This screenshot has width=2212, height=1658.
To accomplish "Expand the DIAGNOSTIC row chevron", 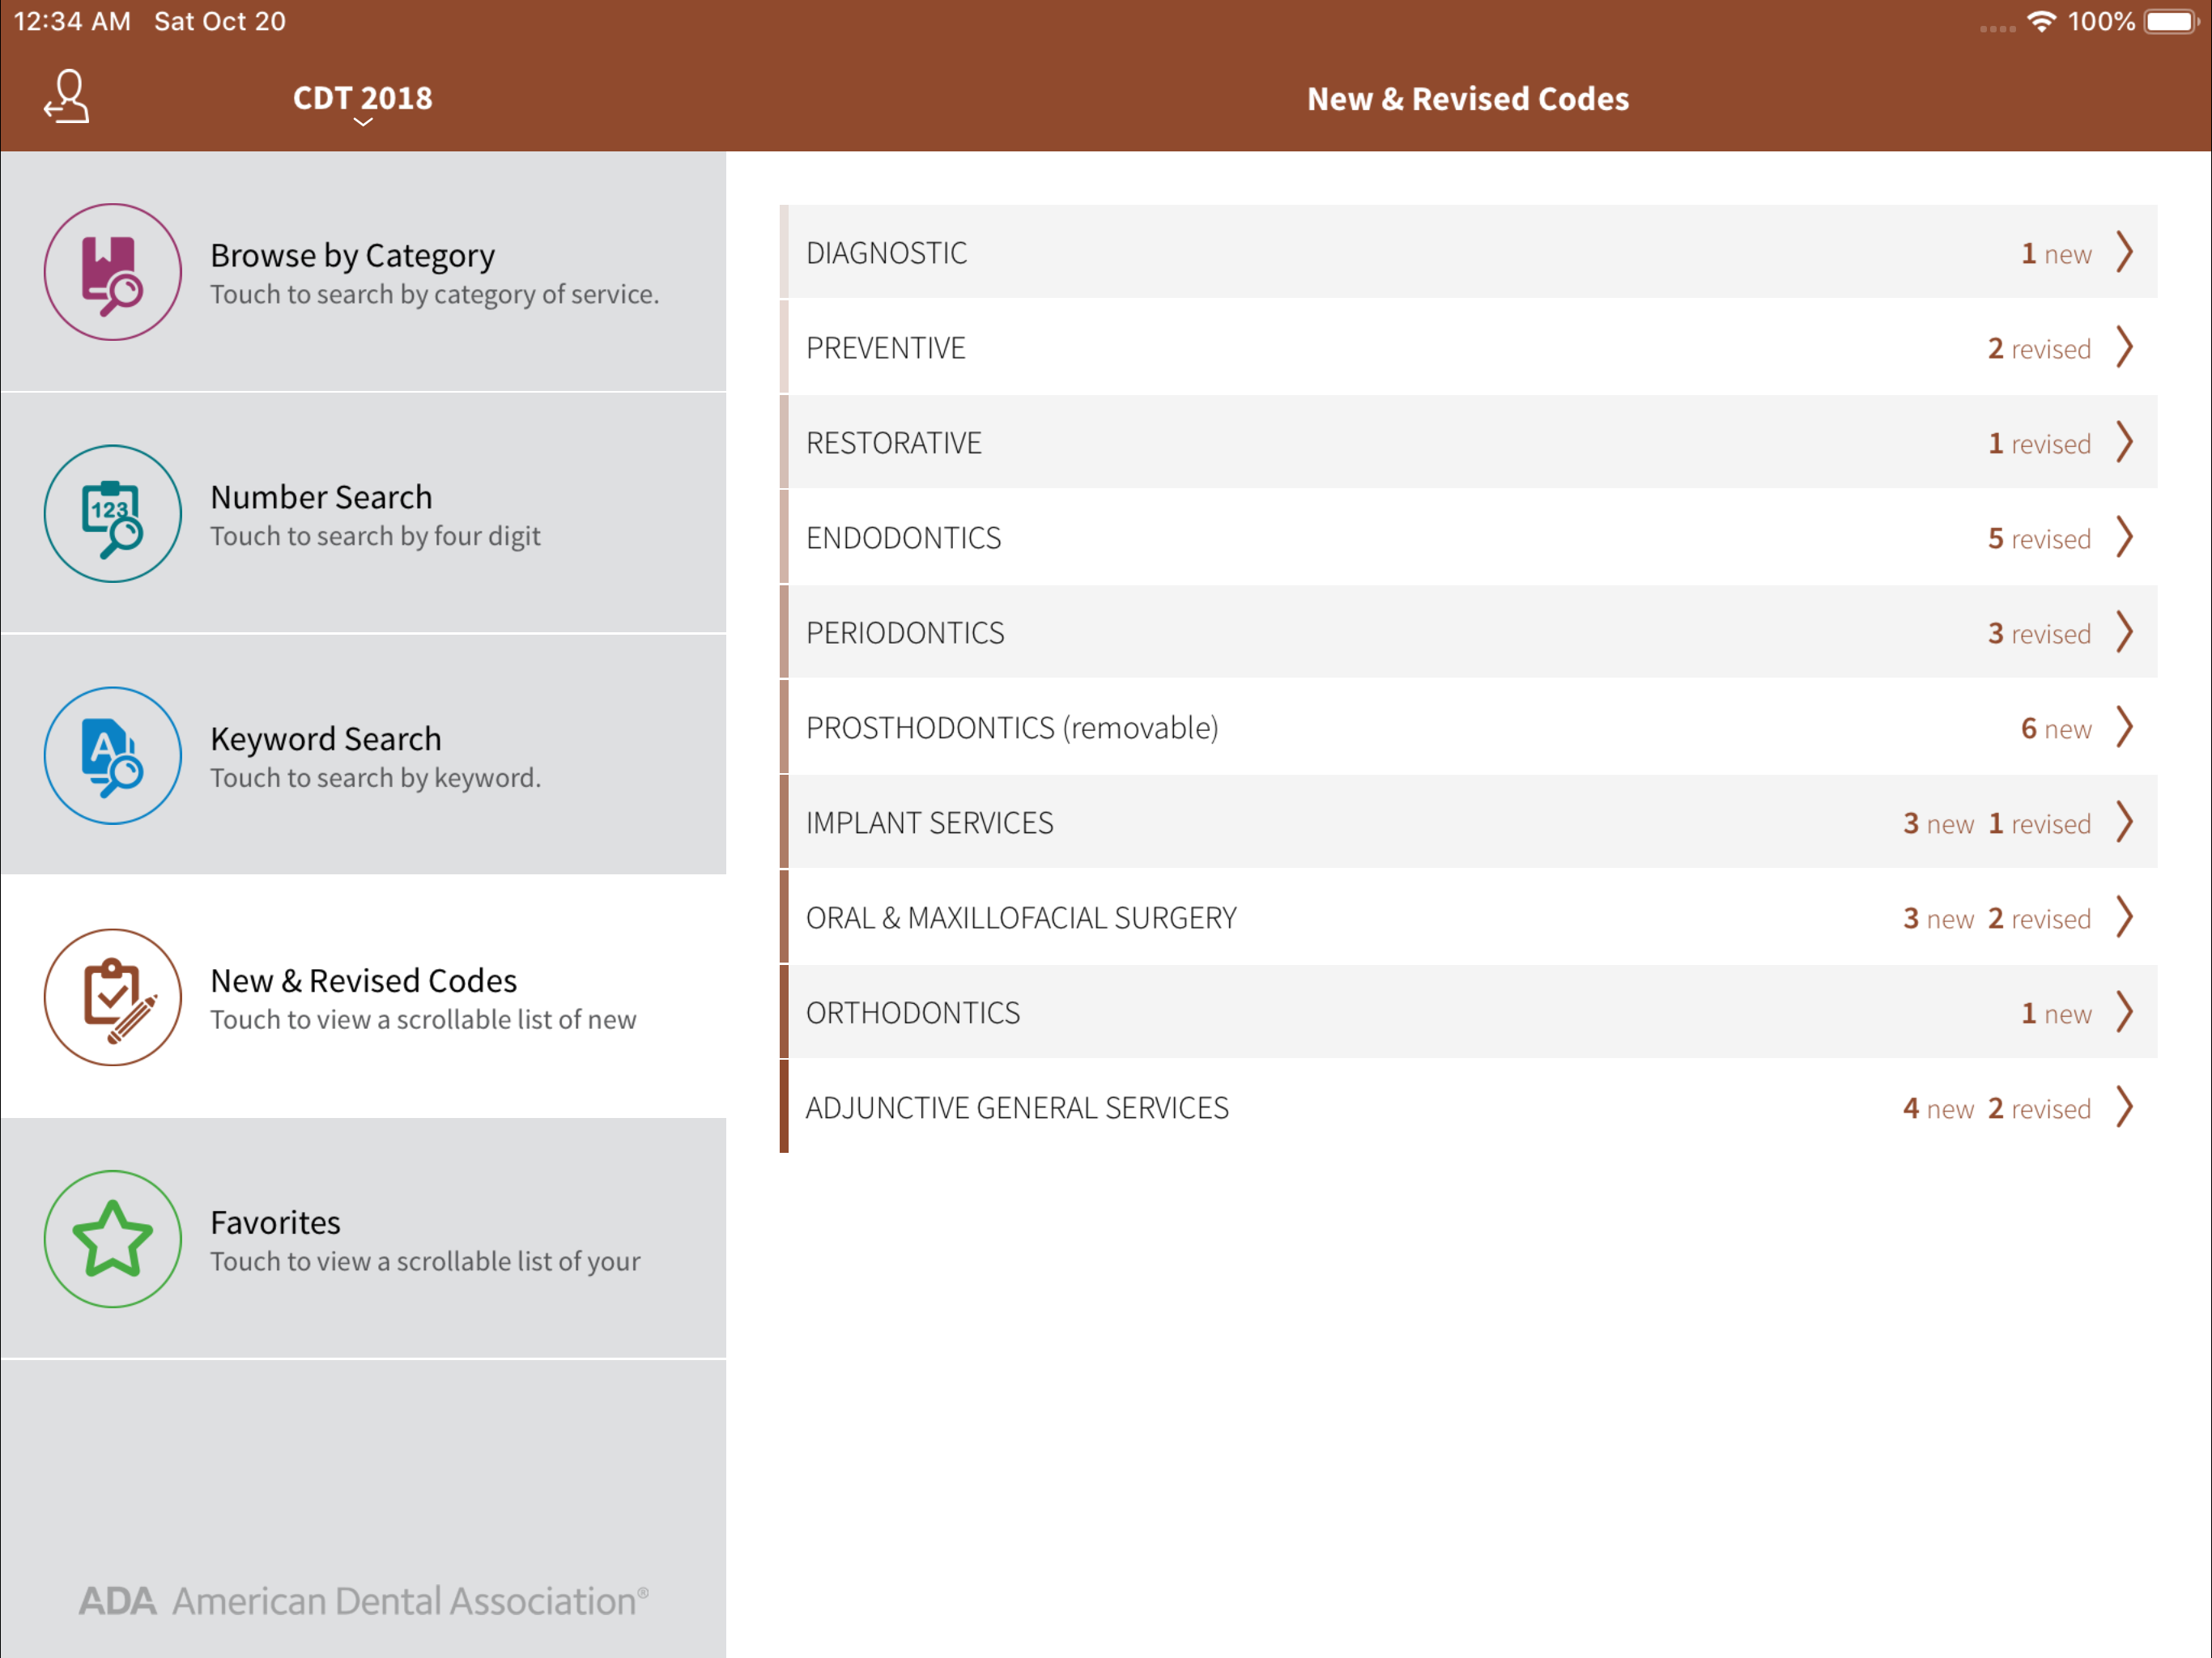I will [x=2125, y=252].
